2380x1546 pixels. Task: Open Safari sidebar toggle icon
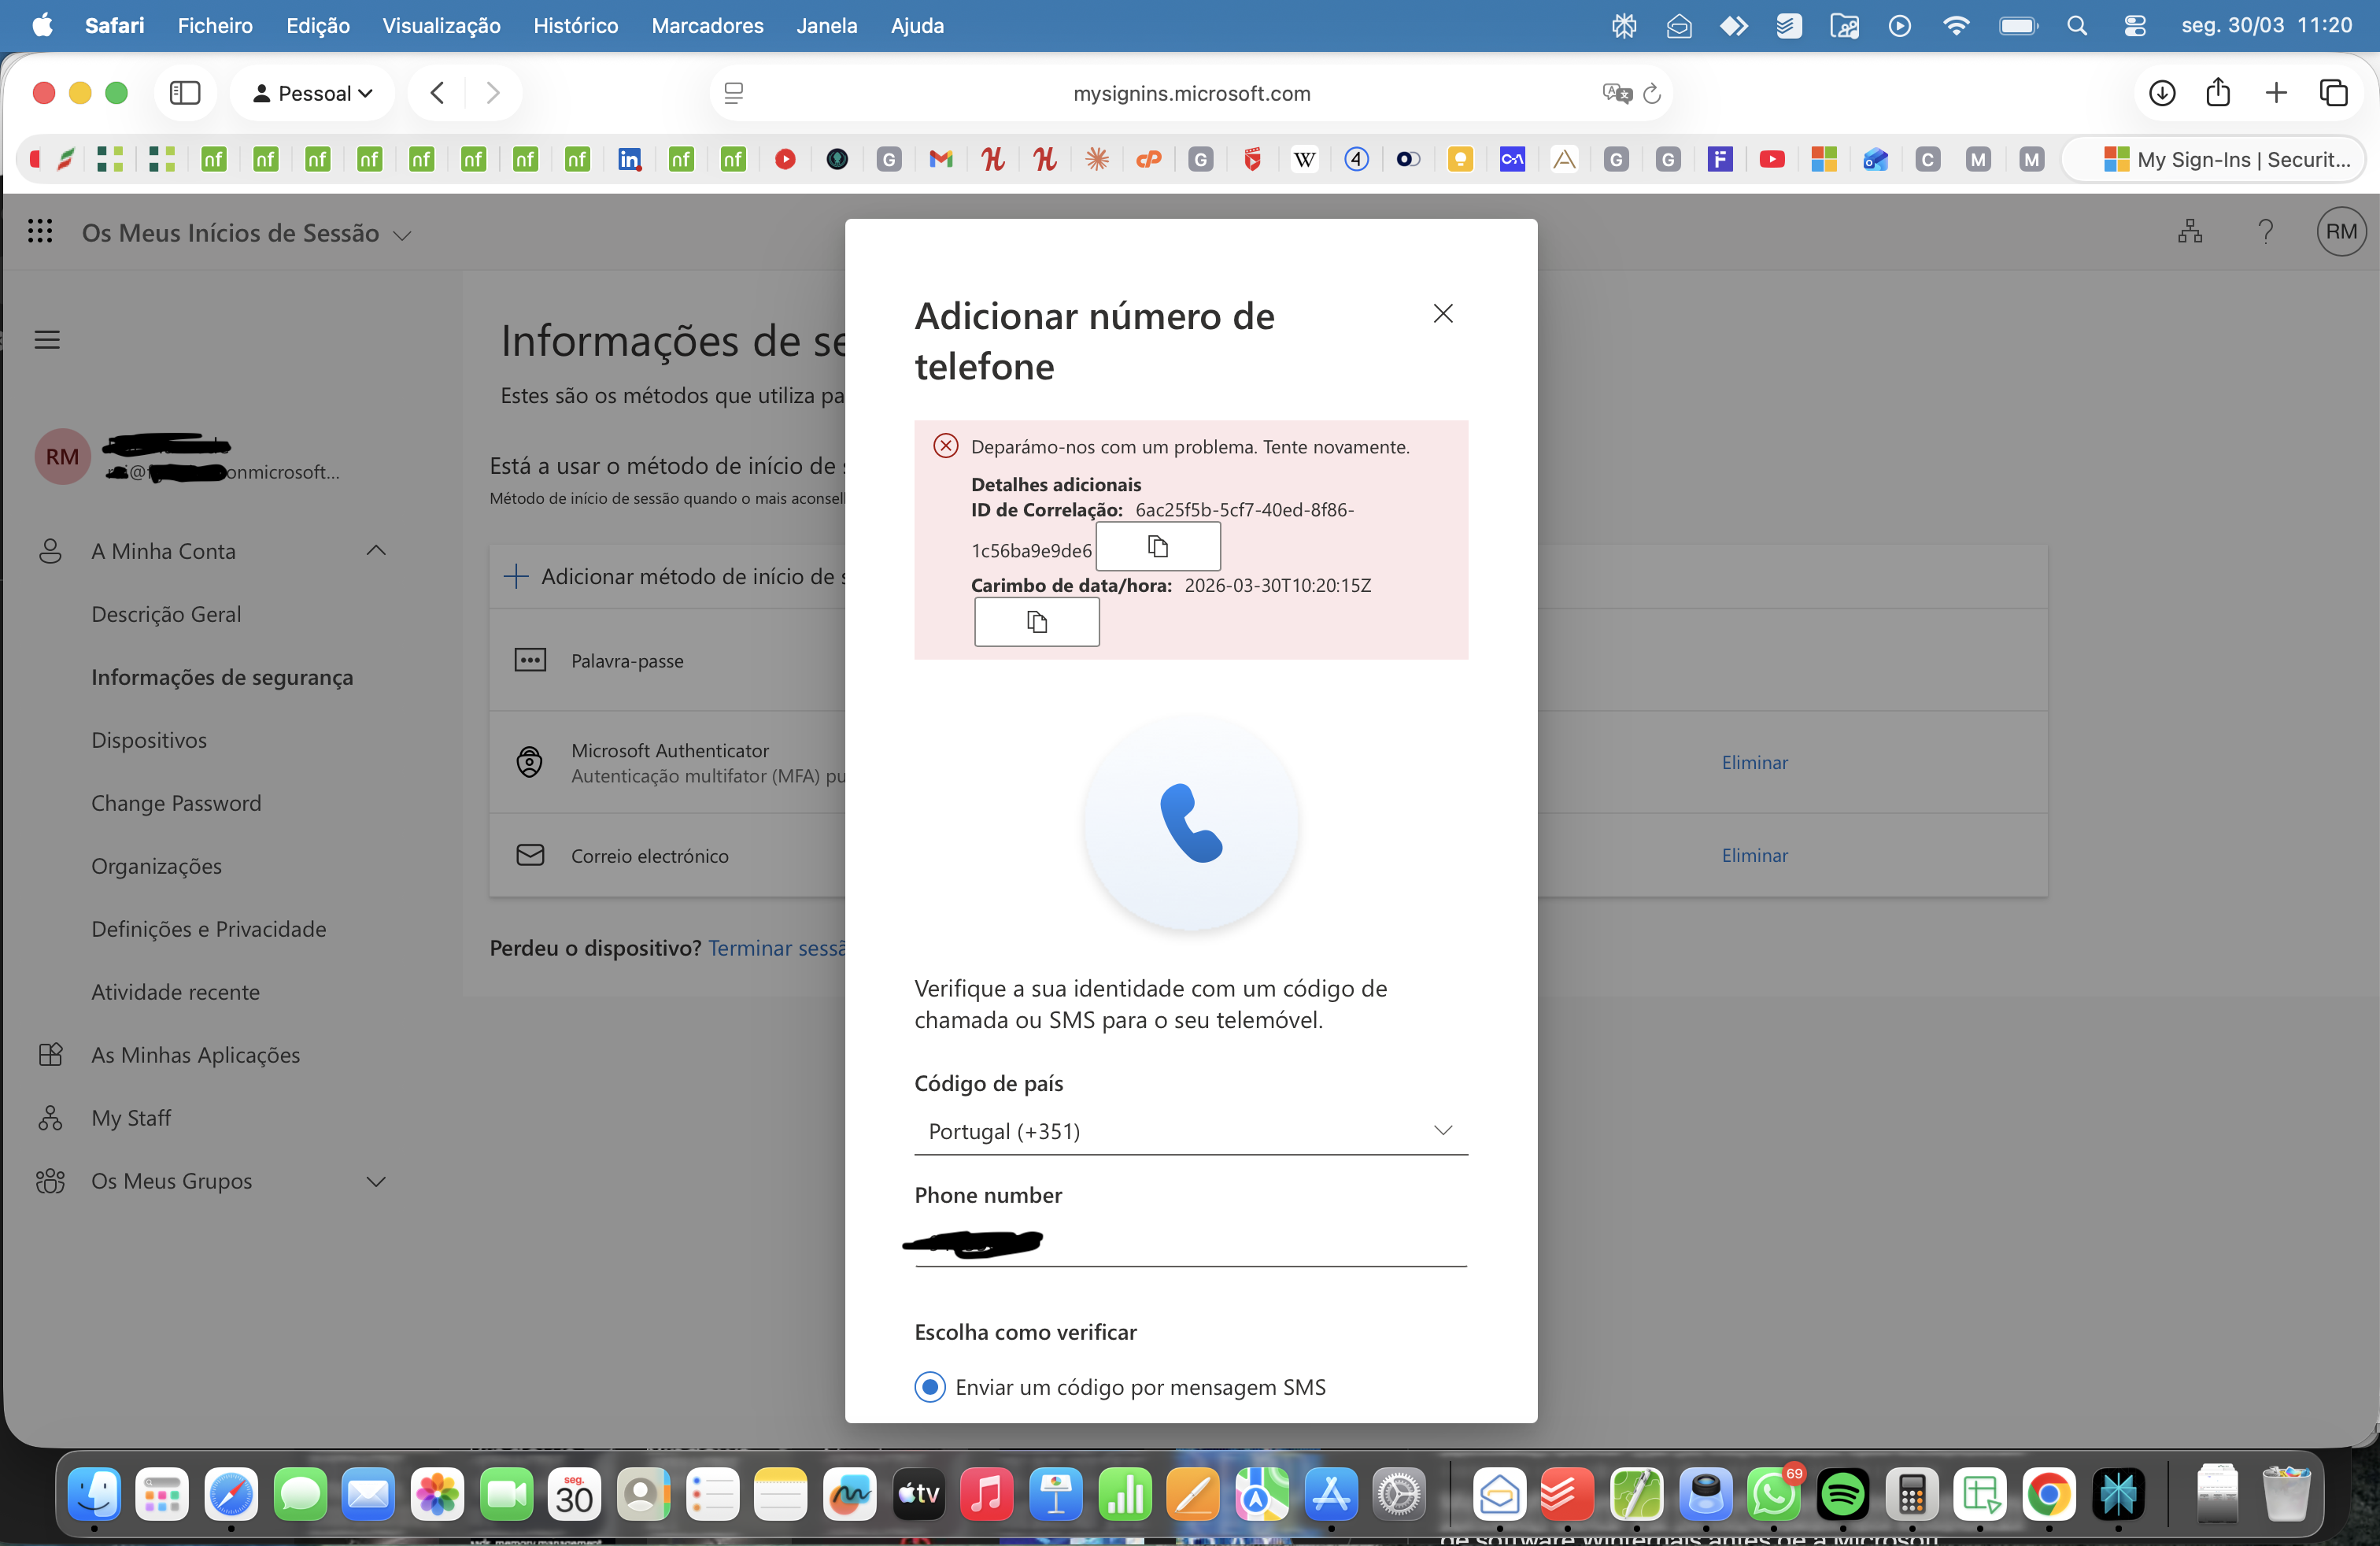tap(185, 93)
